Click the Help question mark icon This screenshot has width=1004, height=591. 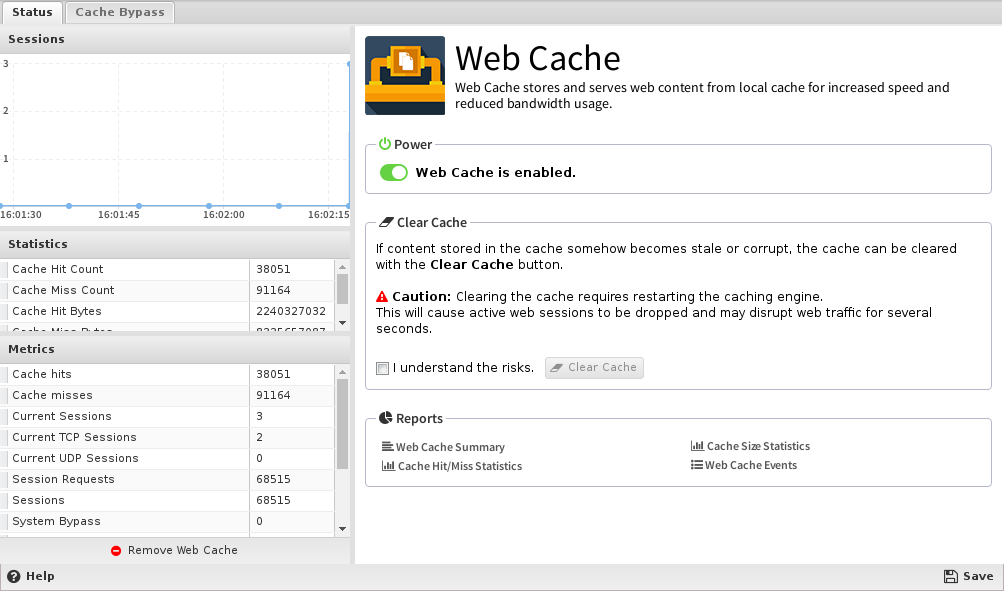(14, 576)
